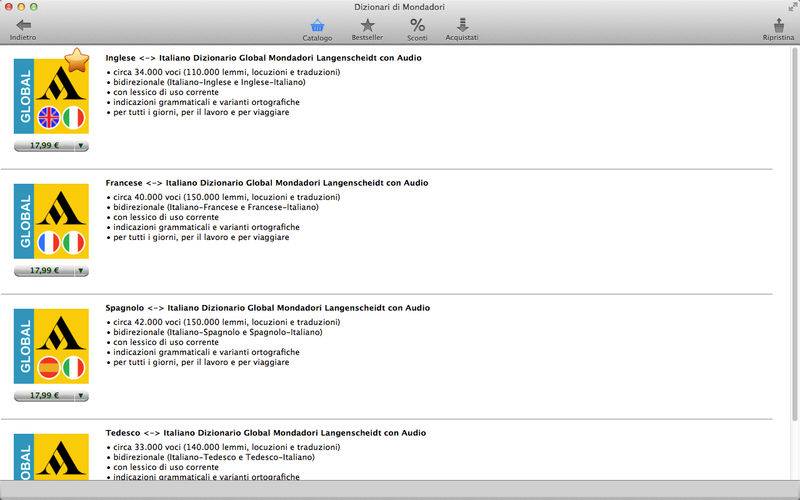The height and width of the screenshot is (500, 800).
Task: Click the vertical scrollbar on the catalog list
Action: coord(794,235)
